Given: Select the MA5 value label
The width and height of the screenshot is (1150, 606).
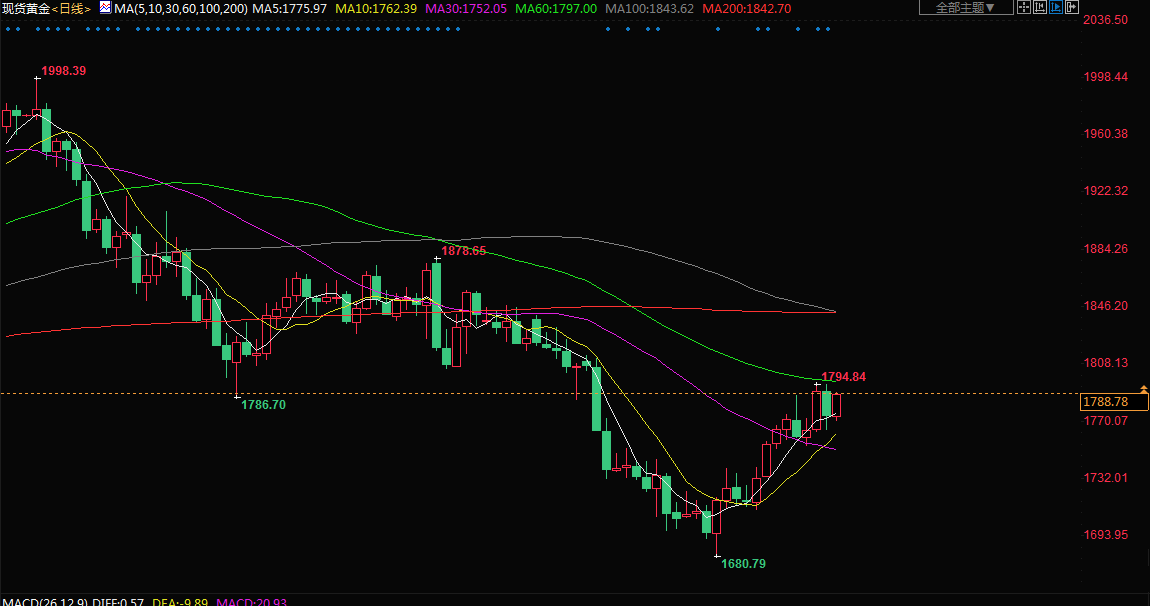Looking at the screenshot, I should [x=289, y=8].
